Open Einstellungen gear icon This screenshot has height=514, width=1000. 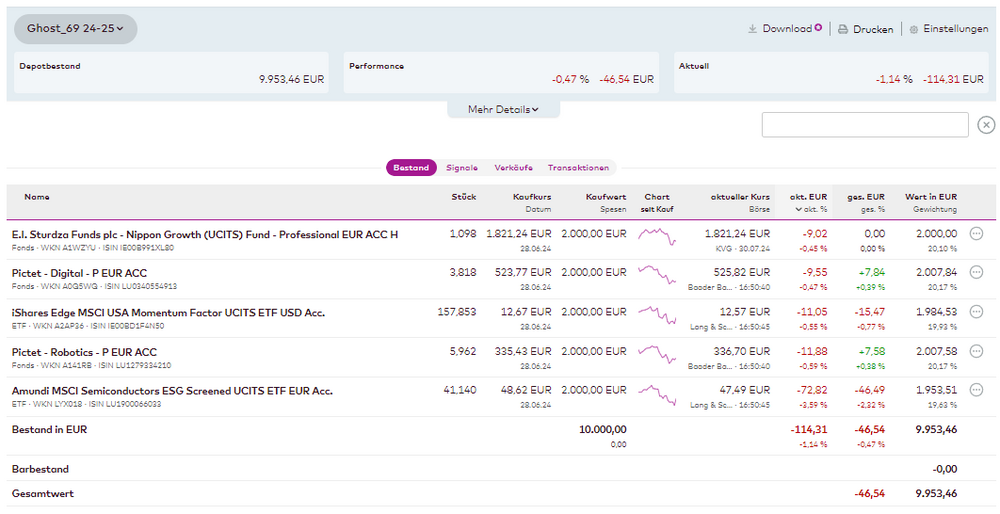coord(913,30)
